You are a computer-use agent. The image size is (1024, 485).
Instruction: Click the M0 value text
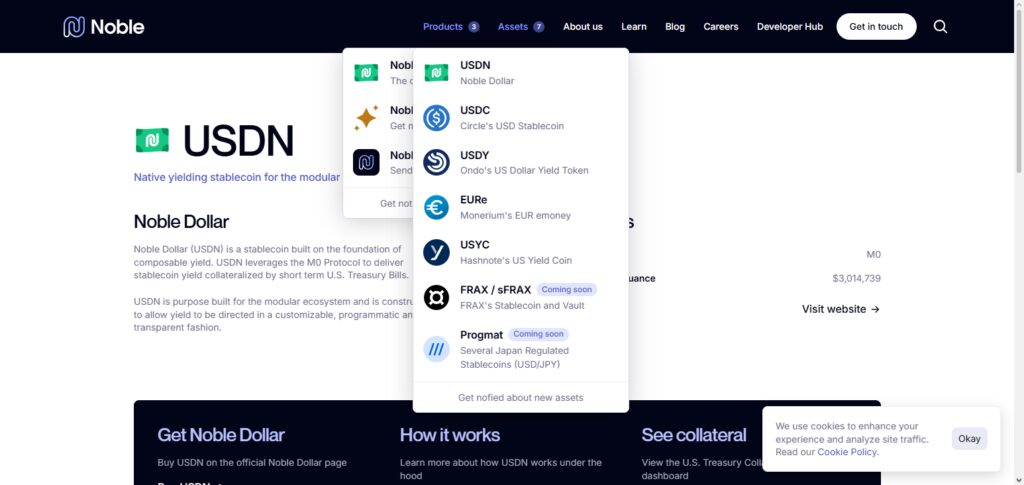pos(873,255)
